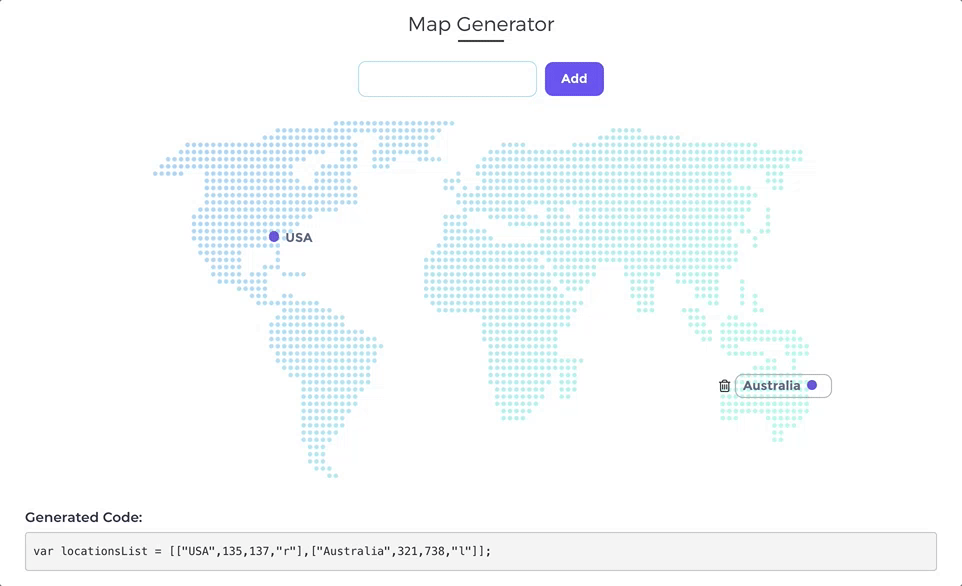Click the Add button
The height and width of the screenshot is (586, 962).
[574, 79]
